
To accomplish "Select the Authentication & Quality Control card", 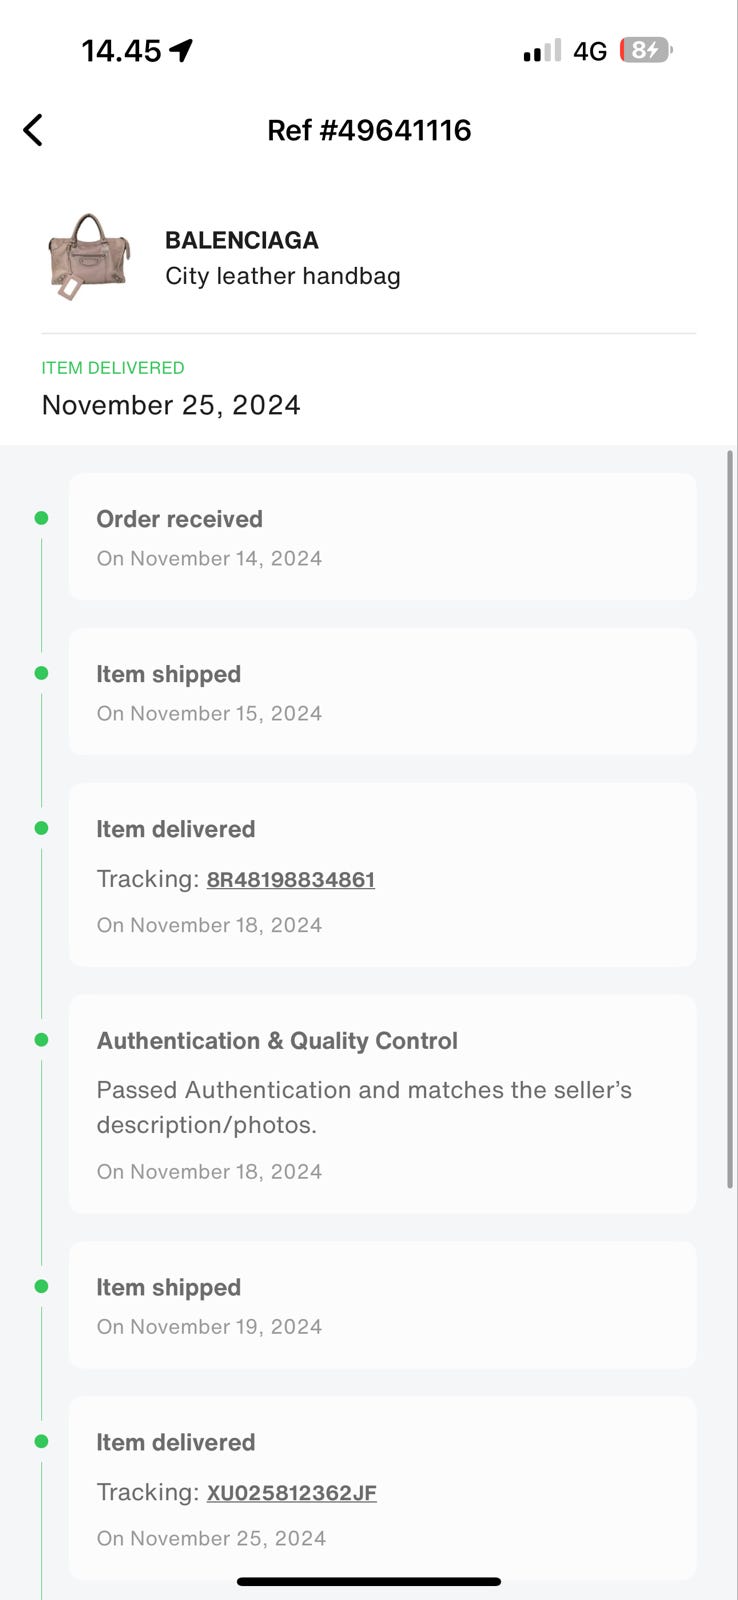I will 382,1104.
